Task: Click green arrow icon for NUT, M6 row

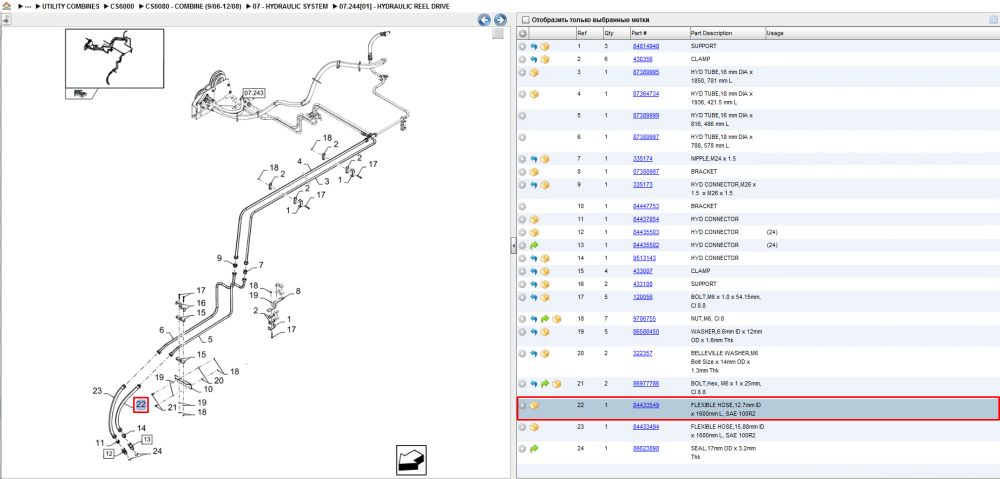Action: (545, 318)
